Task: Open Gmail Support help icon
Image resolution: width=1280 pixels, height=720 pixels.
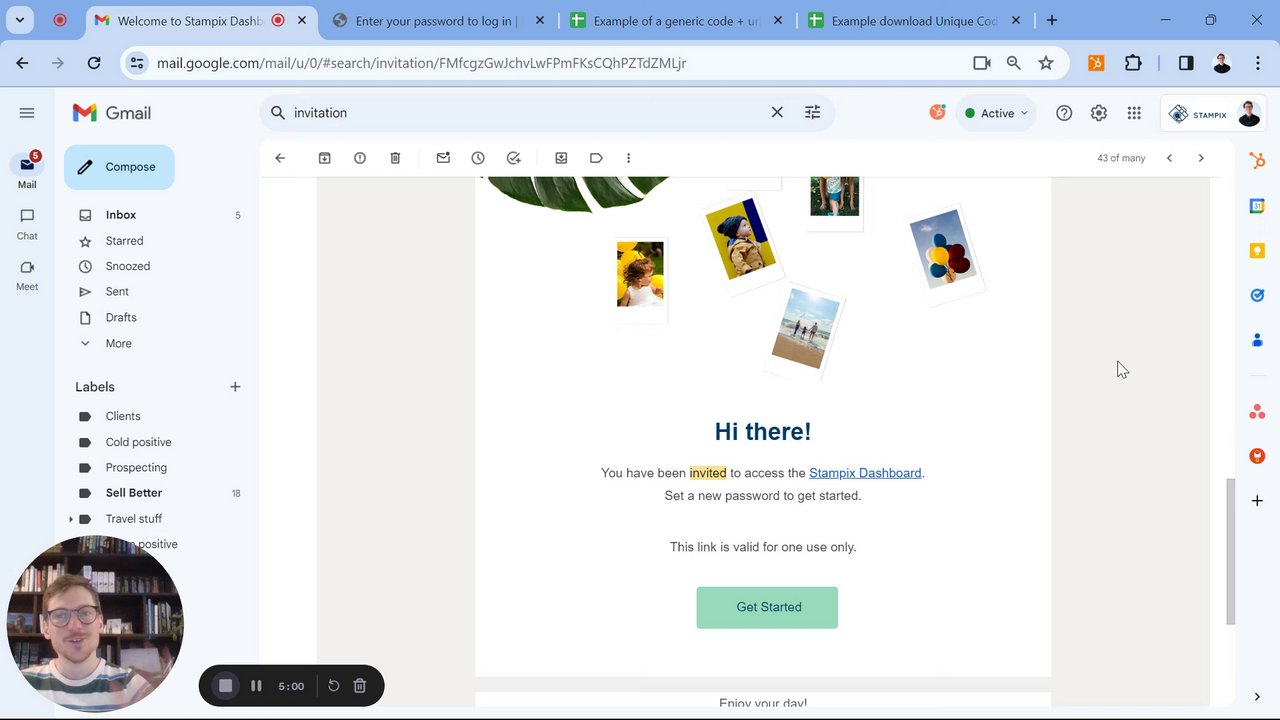Action: [x=1064, y=113]
